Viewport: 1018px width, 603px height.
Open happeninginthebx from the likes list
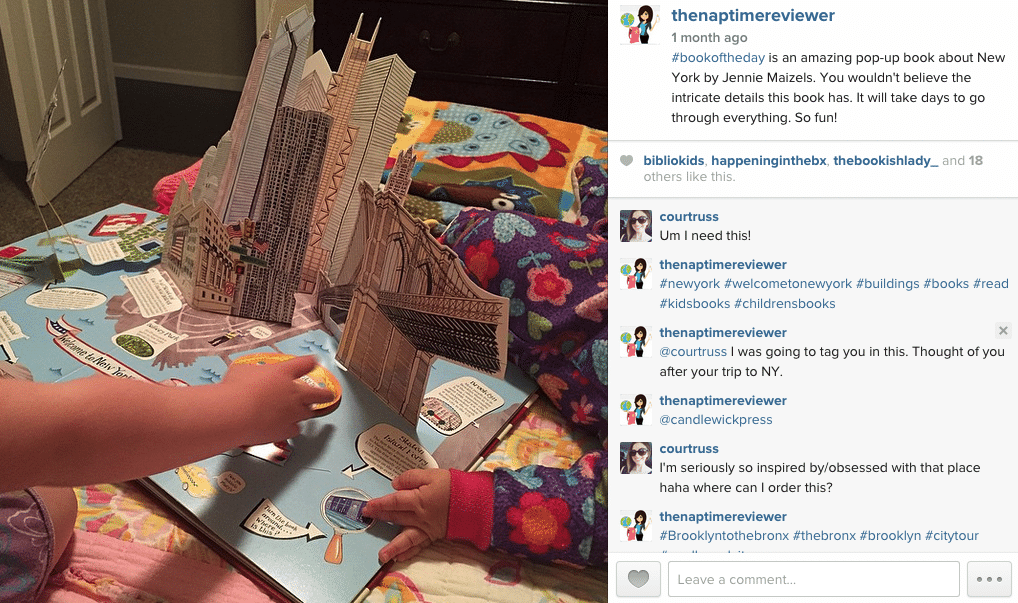click(x=769, y=160)
